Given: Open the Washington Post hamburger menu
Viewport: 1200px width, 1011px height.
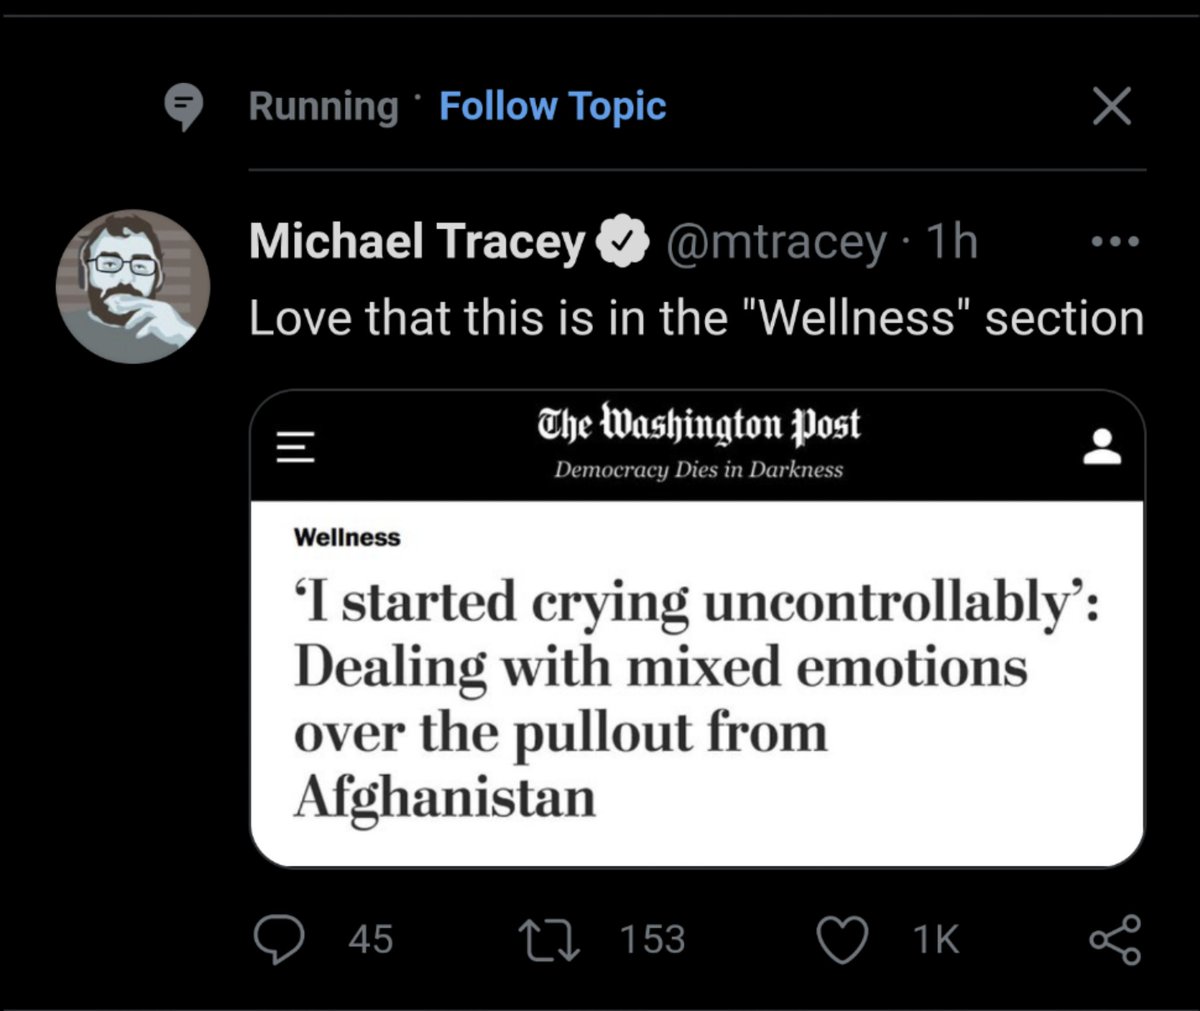Looking at the screenshot, I should (x=295, y=446).
